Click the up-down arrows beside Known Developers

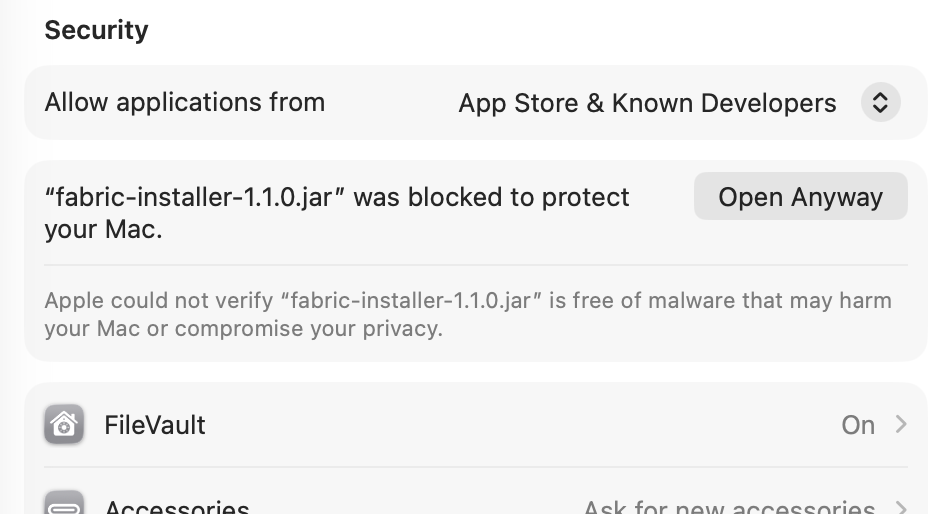pos(880,103)
